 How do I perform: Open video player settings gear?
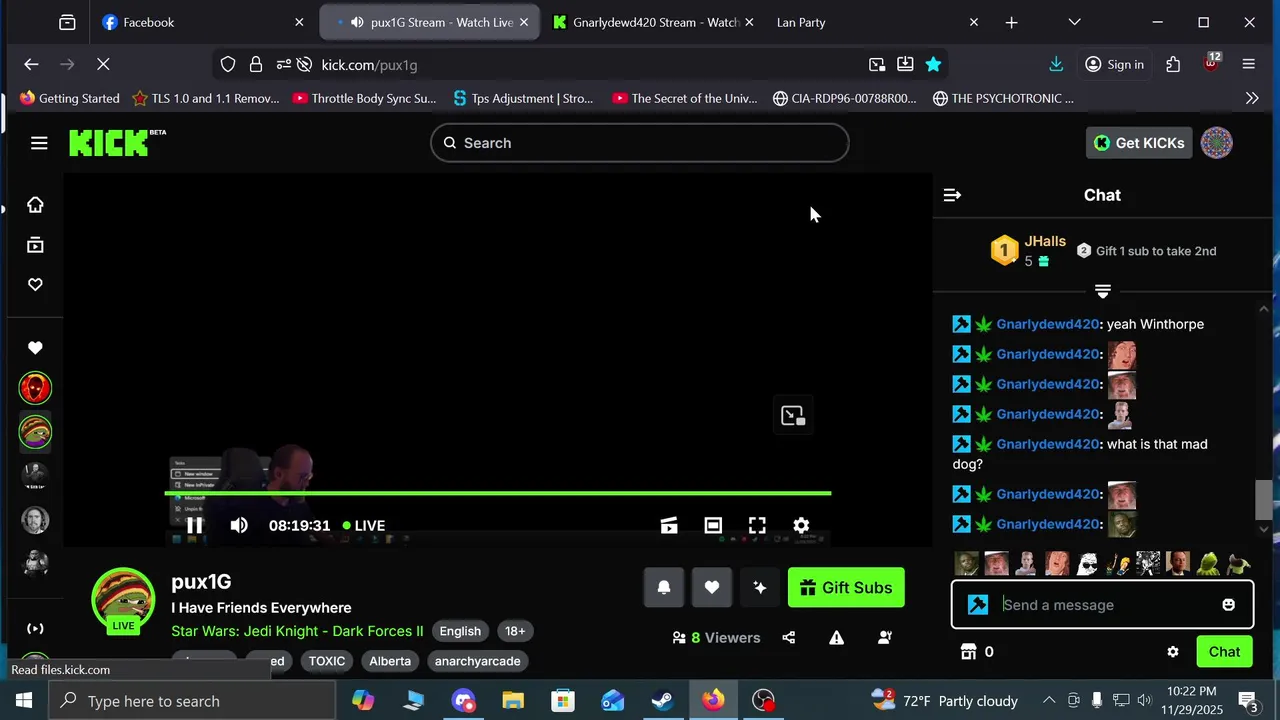801,525
